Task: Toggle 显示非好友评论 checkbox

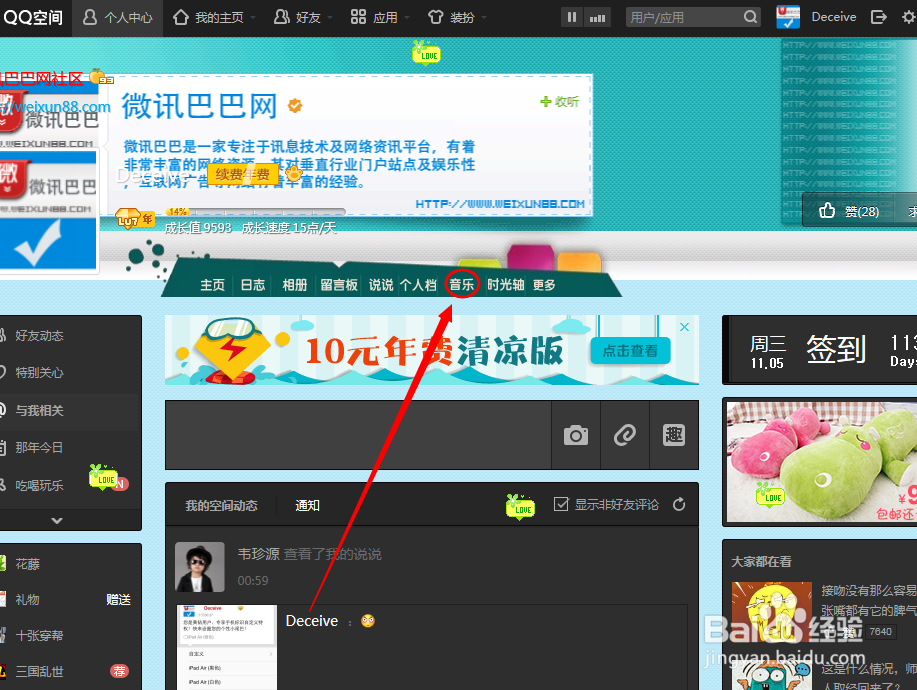Action: (x=561, y=504)
